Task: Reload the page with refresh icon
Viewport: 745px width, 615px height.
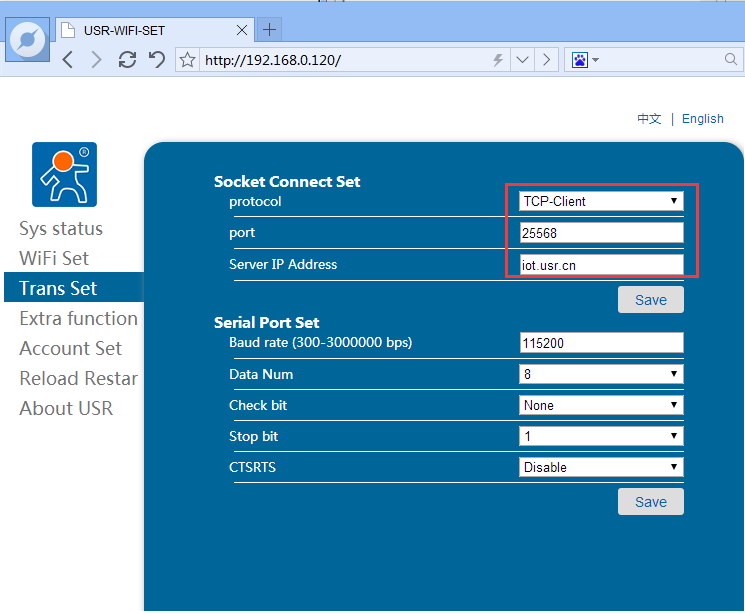Action: (x=127, y=60)
